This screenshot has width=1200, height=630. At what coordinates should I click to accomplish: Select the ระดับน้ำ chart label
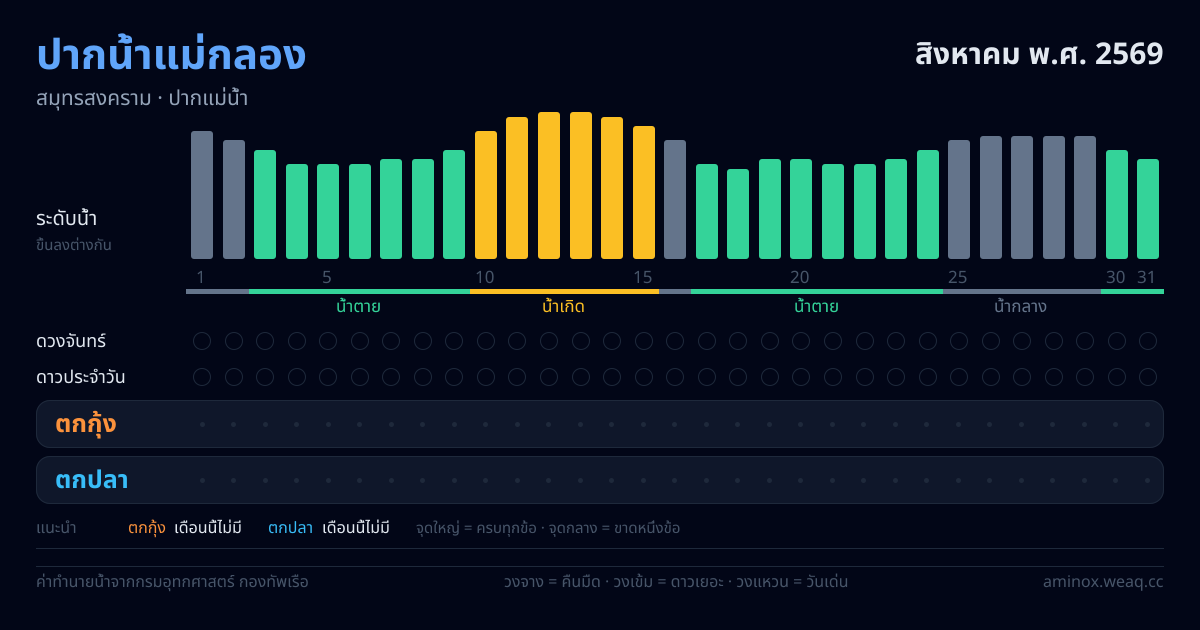pos(66,219)
